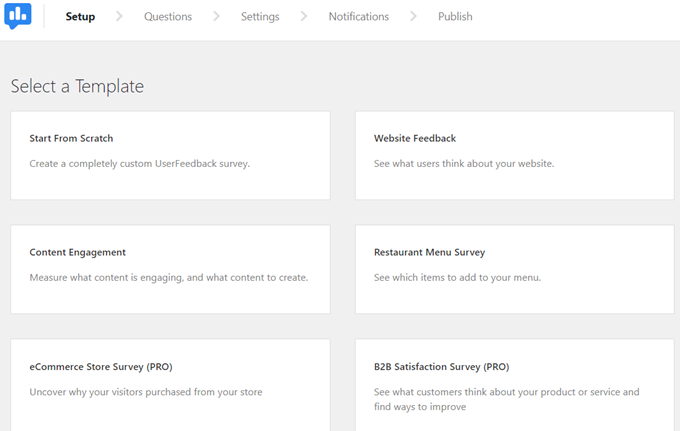This screenshot has height=431, width=680.
Task: Select the Website Feedback template
Action: pyautogui.click(x=514, y=155)
